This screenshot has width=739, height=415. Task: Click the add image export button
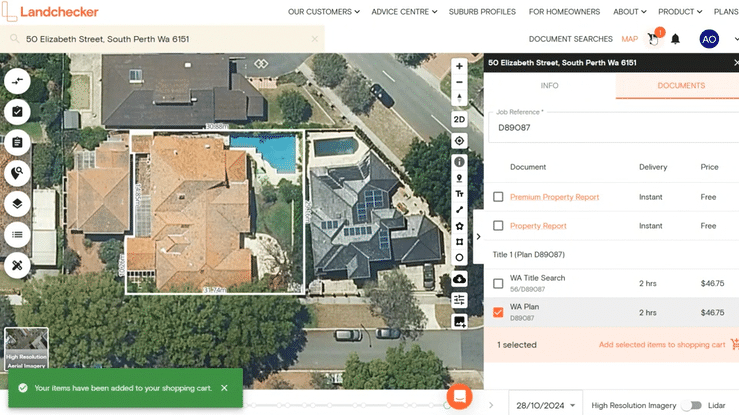tap(459, 321)
